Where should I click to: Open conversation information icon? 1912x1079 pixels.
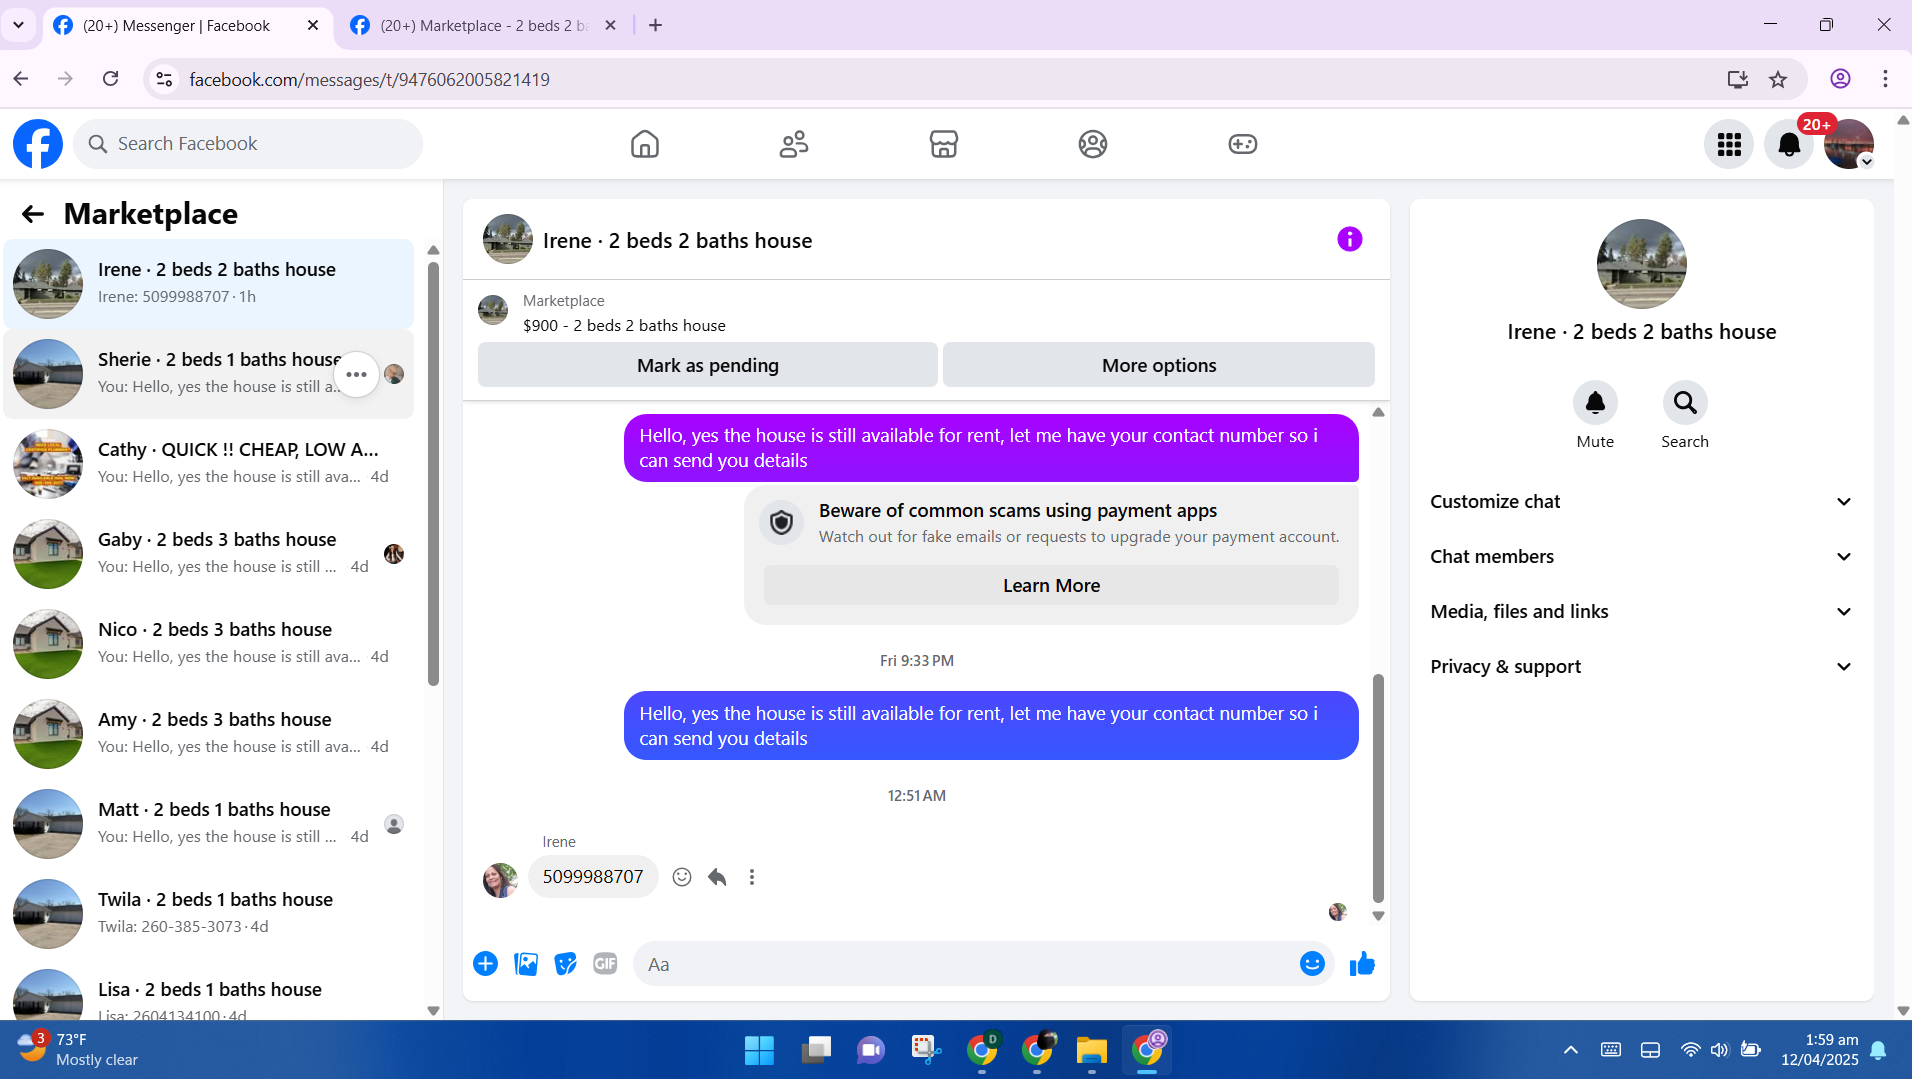tap(1350, 240)
